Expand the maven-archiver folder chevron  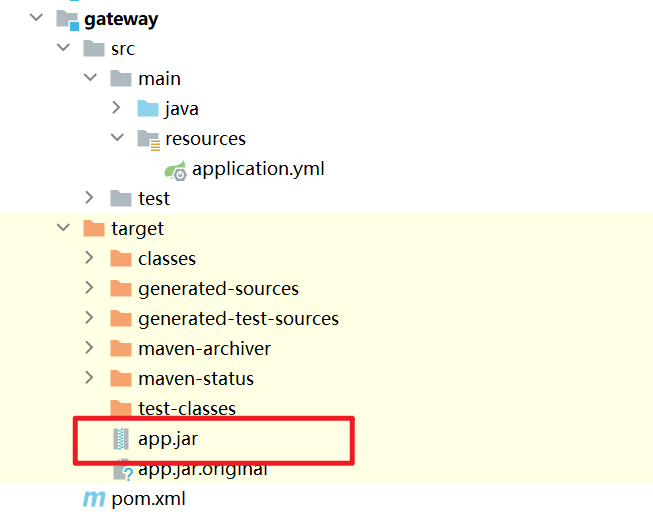pos(90,349)
